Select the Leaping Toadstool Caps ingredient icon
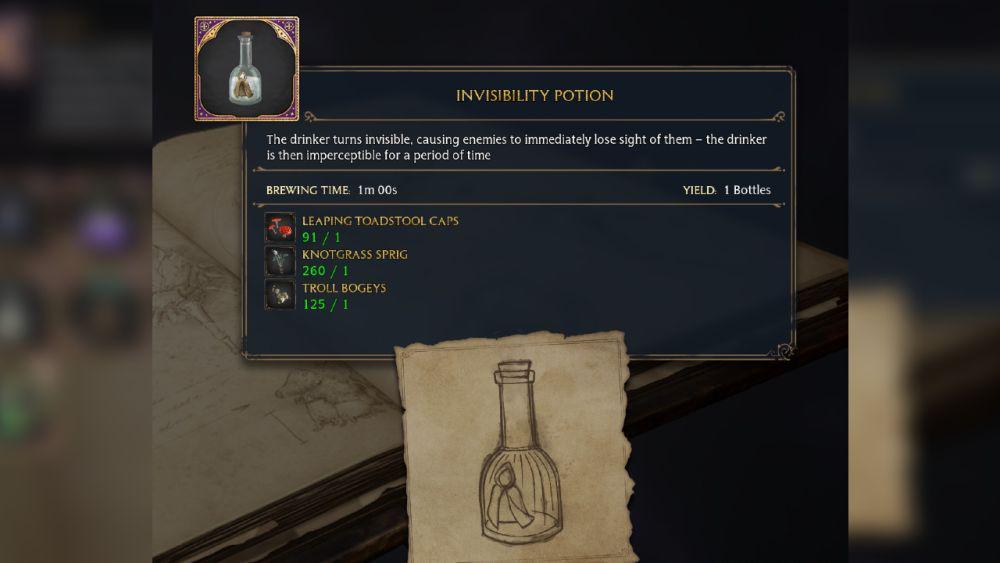The image size is (1000, 563). coord(280,228)
